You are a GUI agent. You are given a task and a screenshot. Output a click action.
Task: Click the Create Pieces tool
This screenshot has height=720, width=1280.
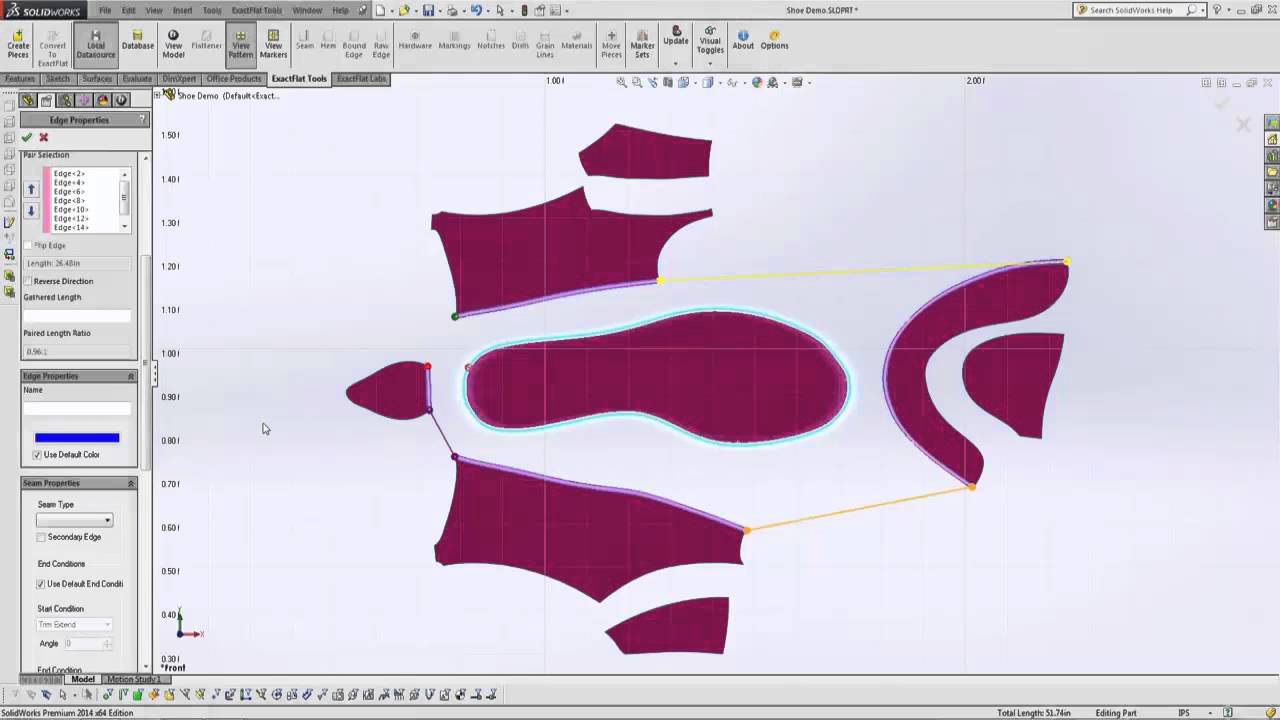point(18,44)
